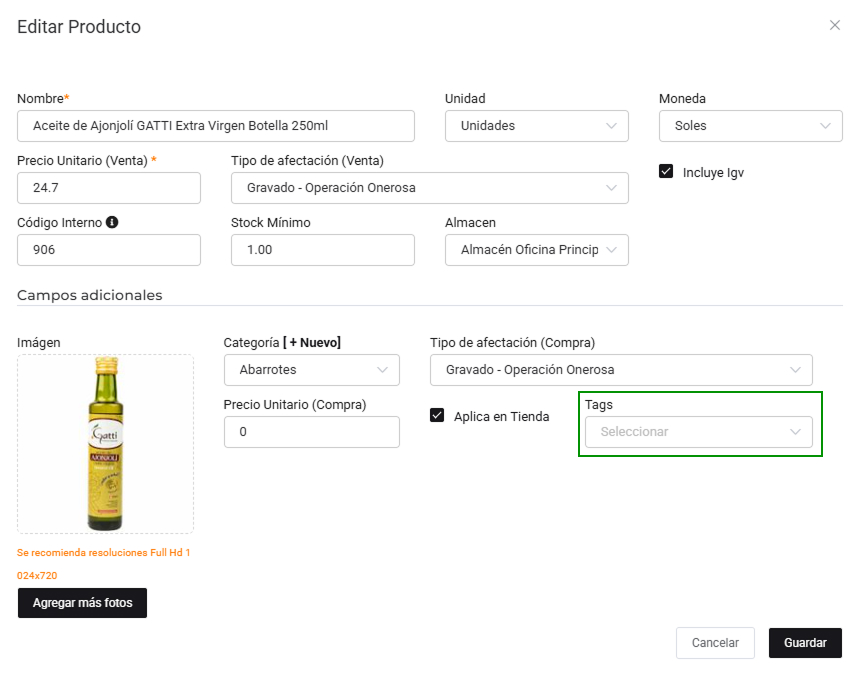Expand the Moneda dropdown showing Soles
859x675 pixels.
click(x=750, y=126)
